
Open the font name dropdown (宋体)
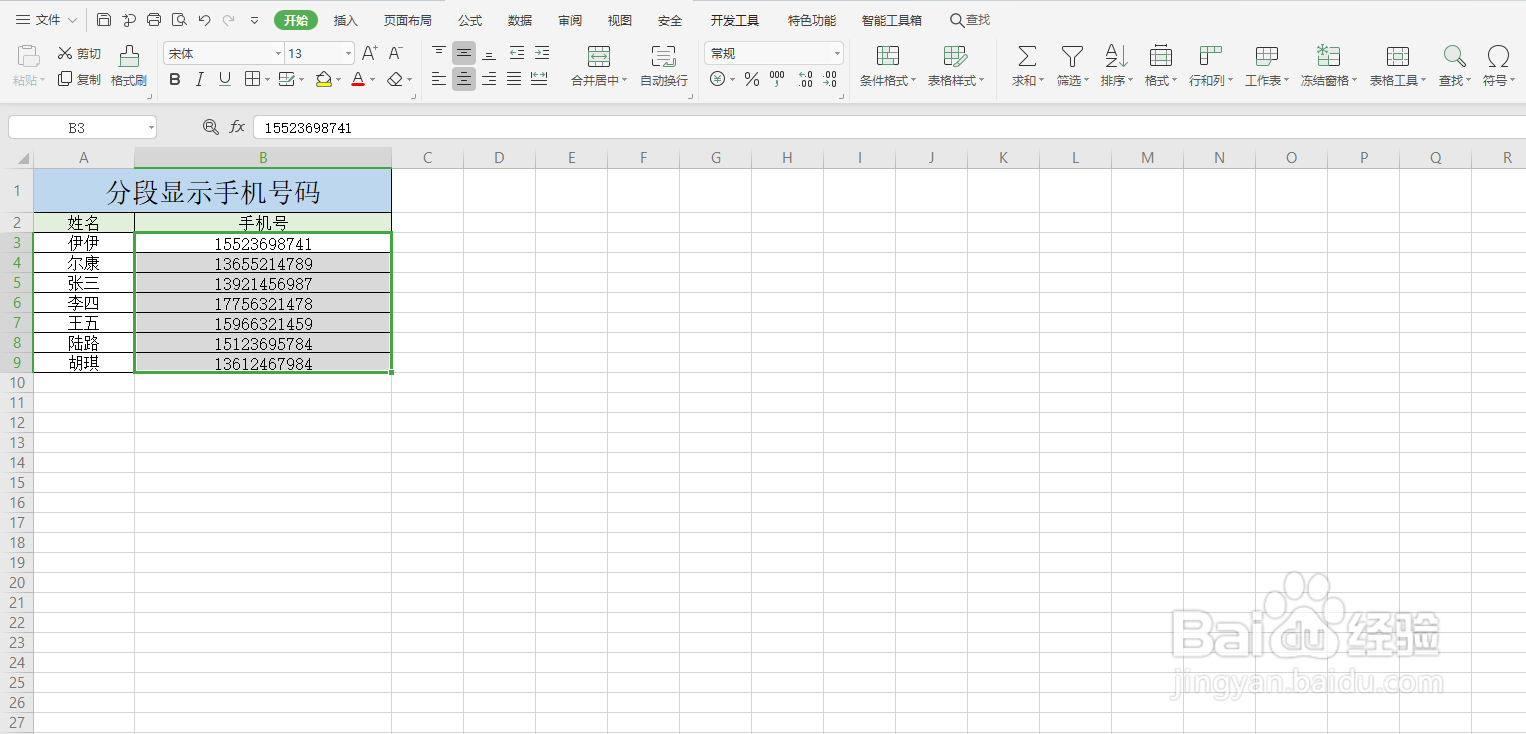278,54
